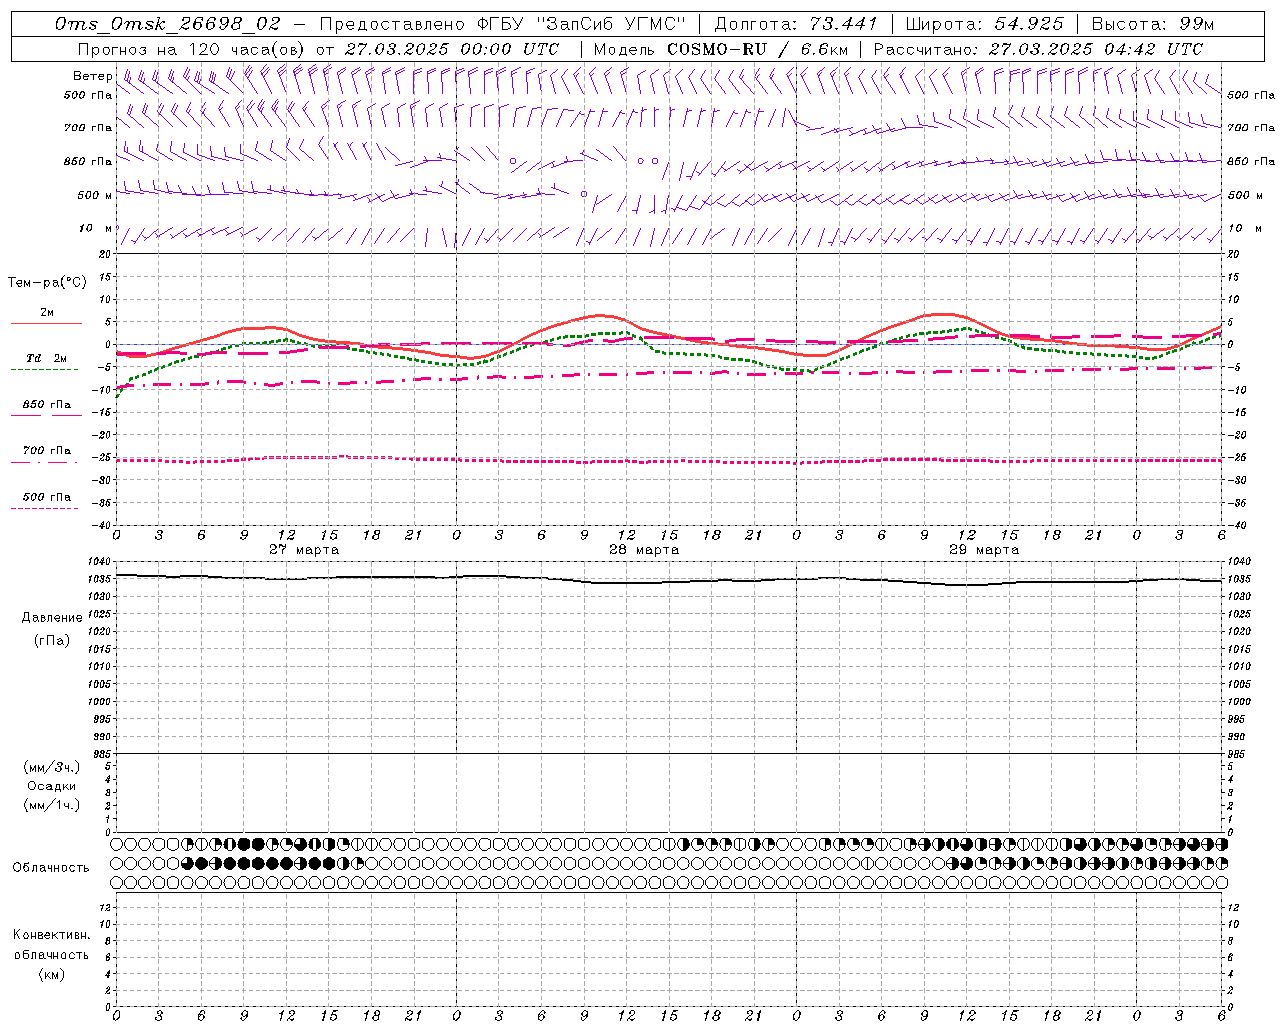Click the (мм/1ч.) precipitation unit label
The height and width of the screenshot is (1024, 1280).
[x=52, y=805]
